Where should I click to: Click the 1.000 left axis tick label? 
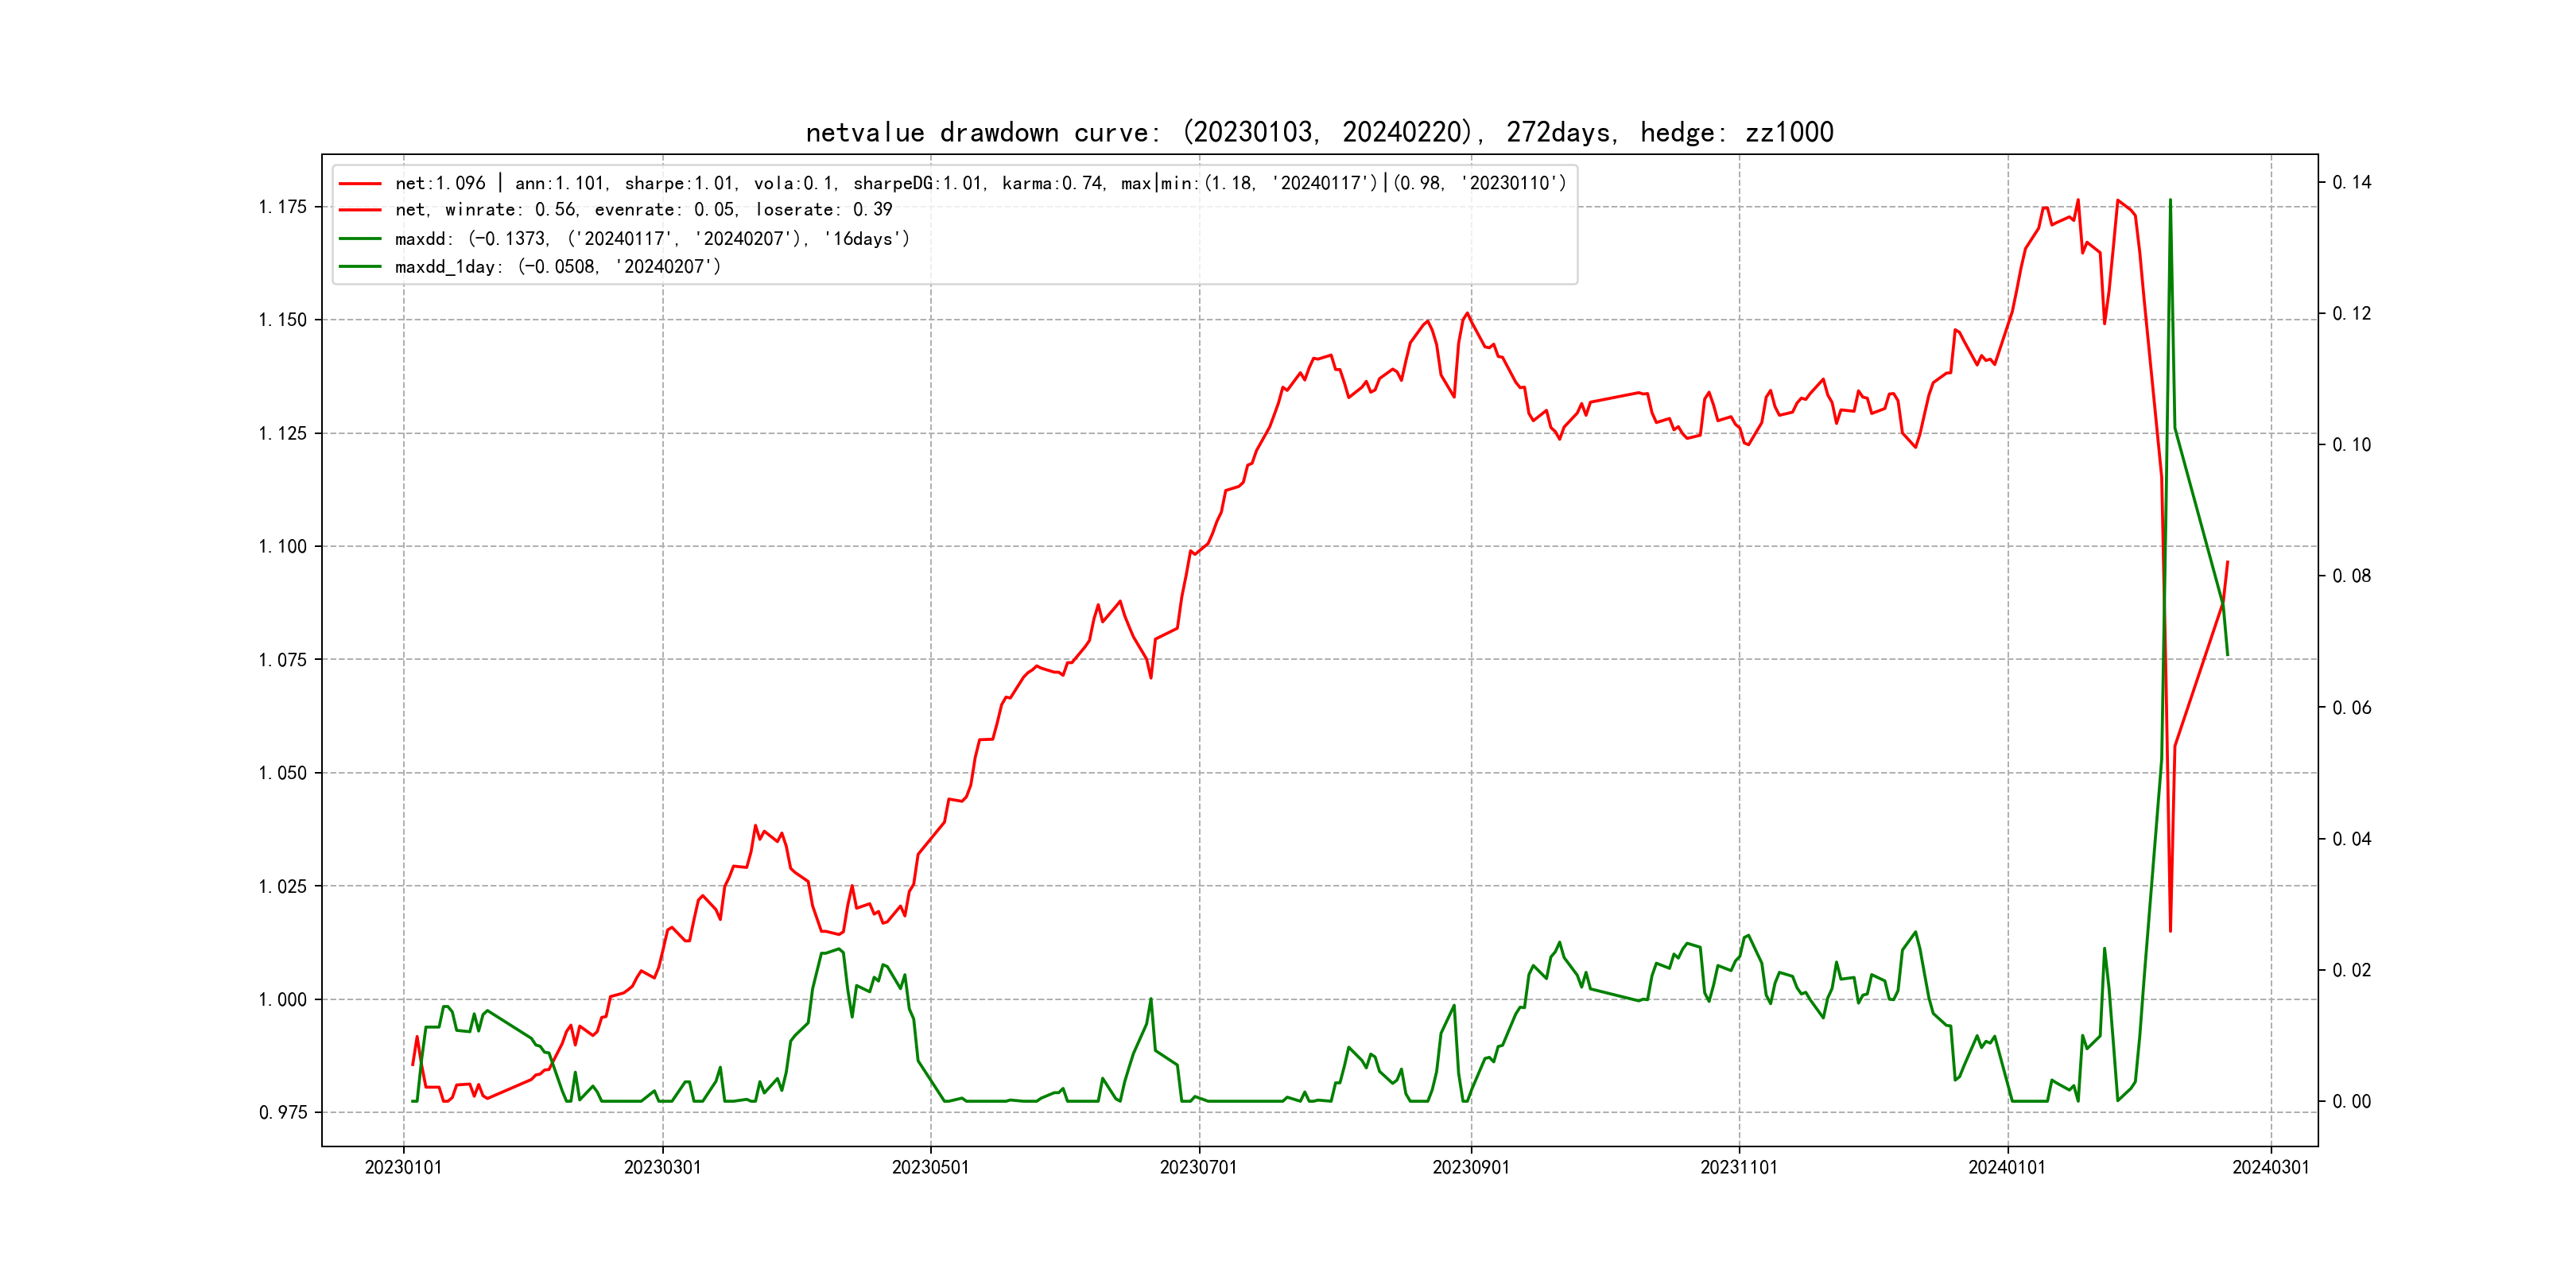point(283,999)
